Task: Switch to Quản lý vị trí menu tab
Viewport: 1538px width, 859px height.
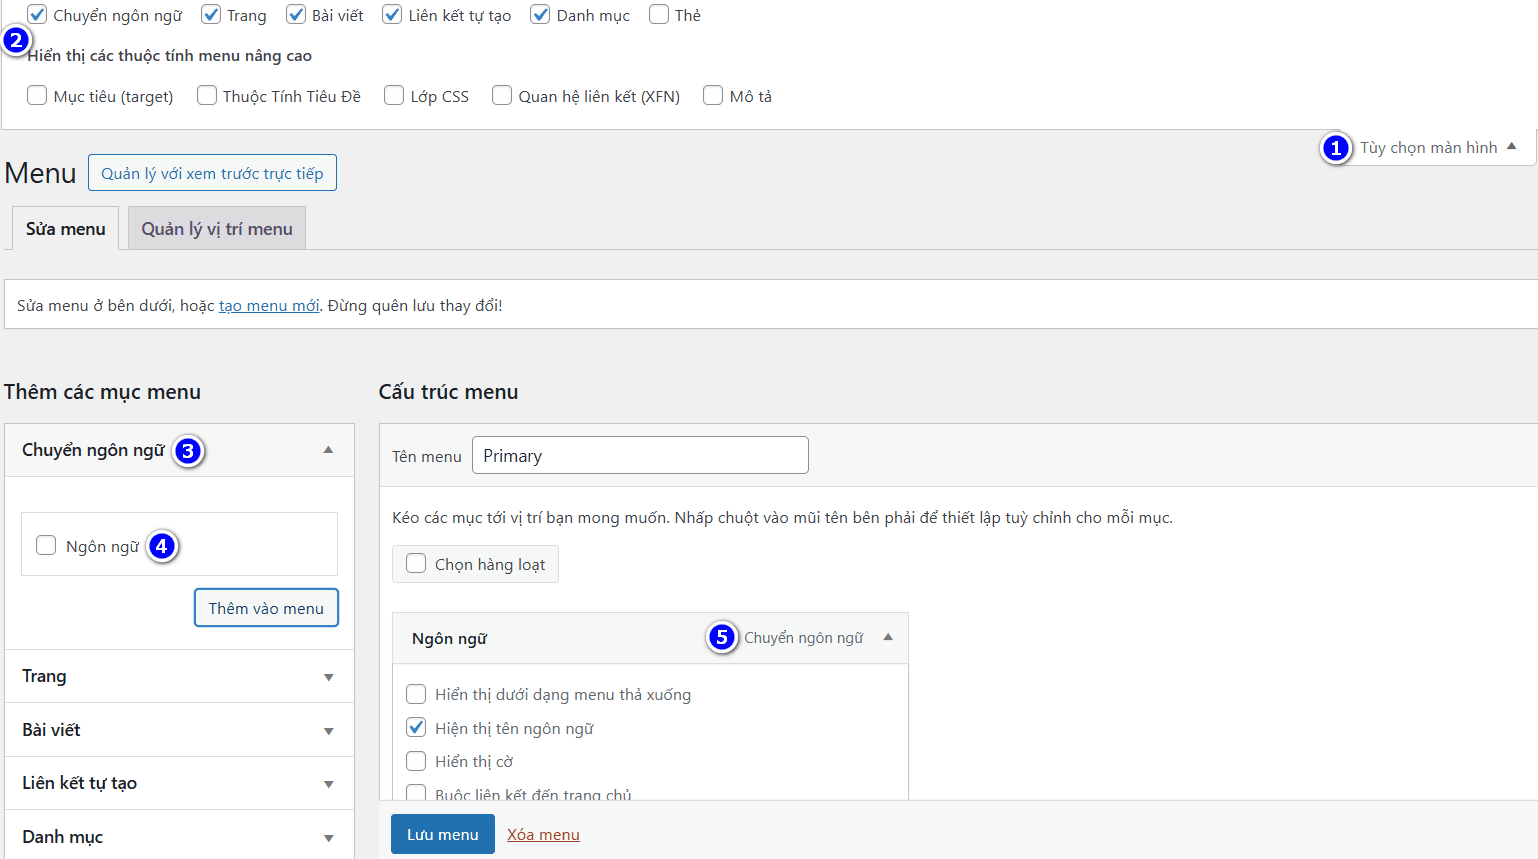Action: pos(217,229)
